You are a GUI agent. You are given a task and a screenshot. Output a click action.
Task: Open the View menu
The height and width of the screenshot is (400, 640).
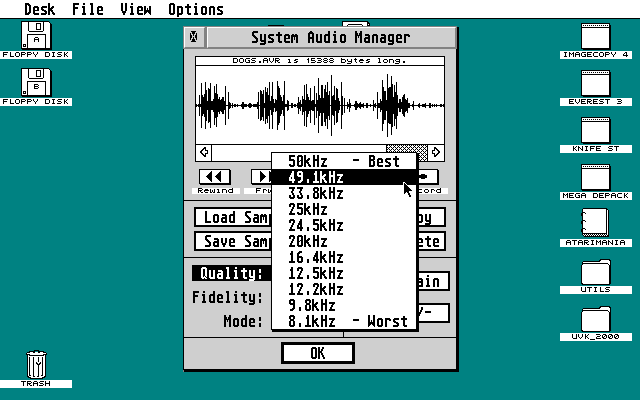click(x=136, y=9)
